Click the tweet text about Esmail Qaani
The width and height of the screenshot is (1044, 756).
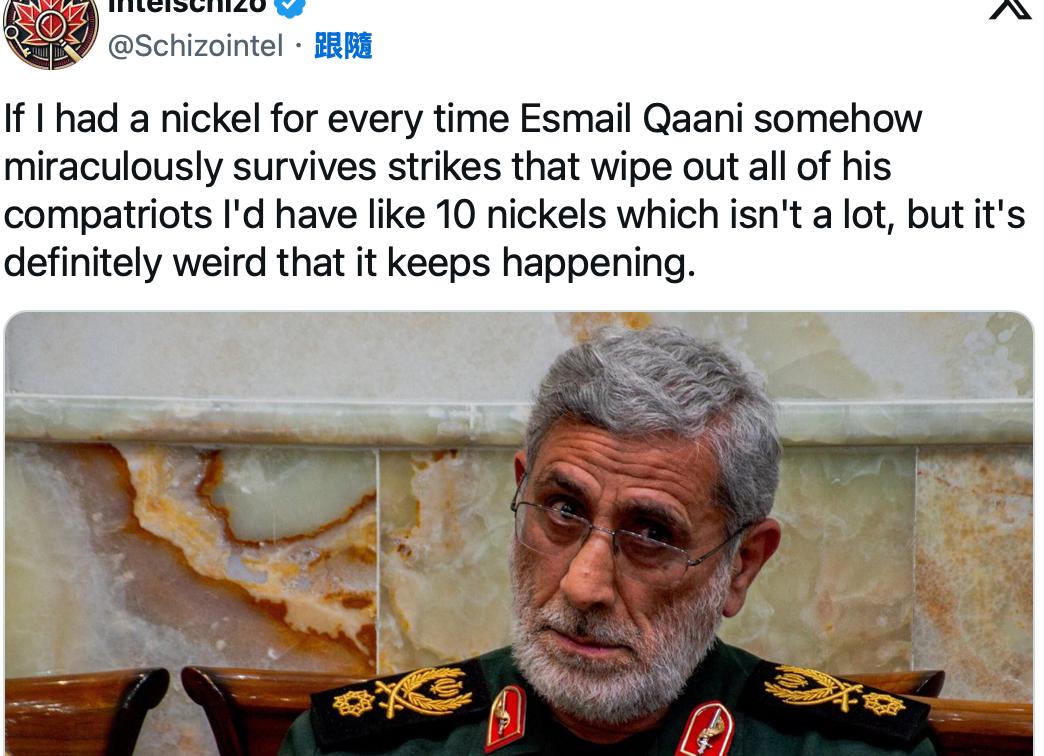(x=514, y=190)
